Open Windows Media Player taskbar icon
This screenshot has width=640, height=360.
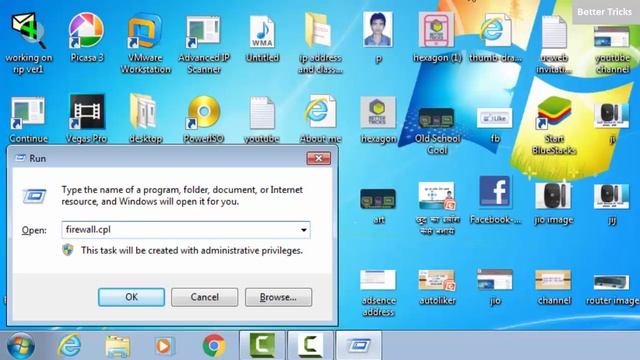[x=165, y=346]
